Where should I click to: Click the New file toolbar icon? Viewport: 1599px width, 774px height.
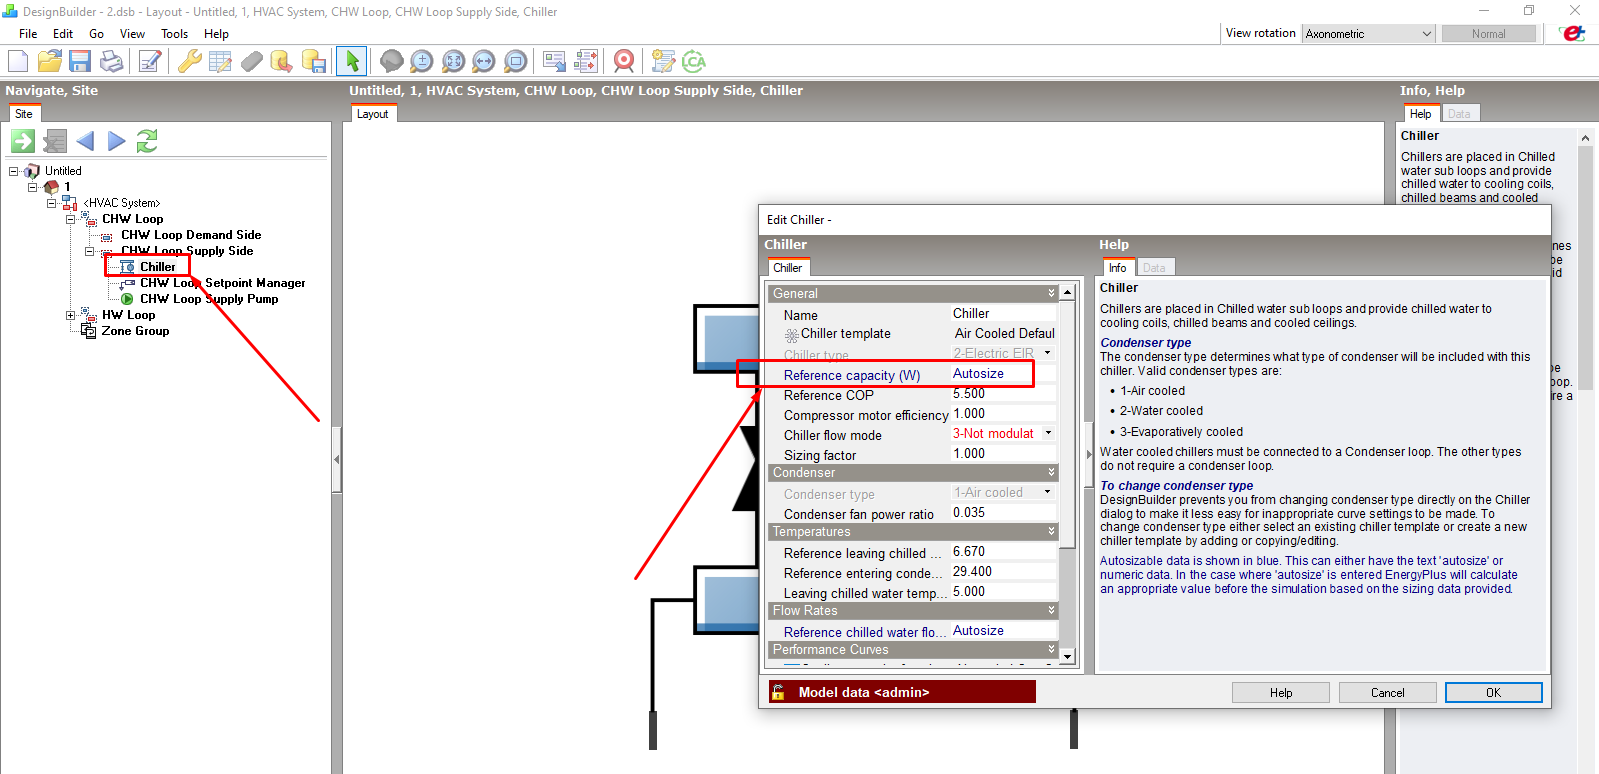[18, 61]
